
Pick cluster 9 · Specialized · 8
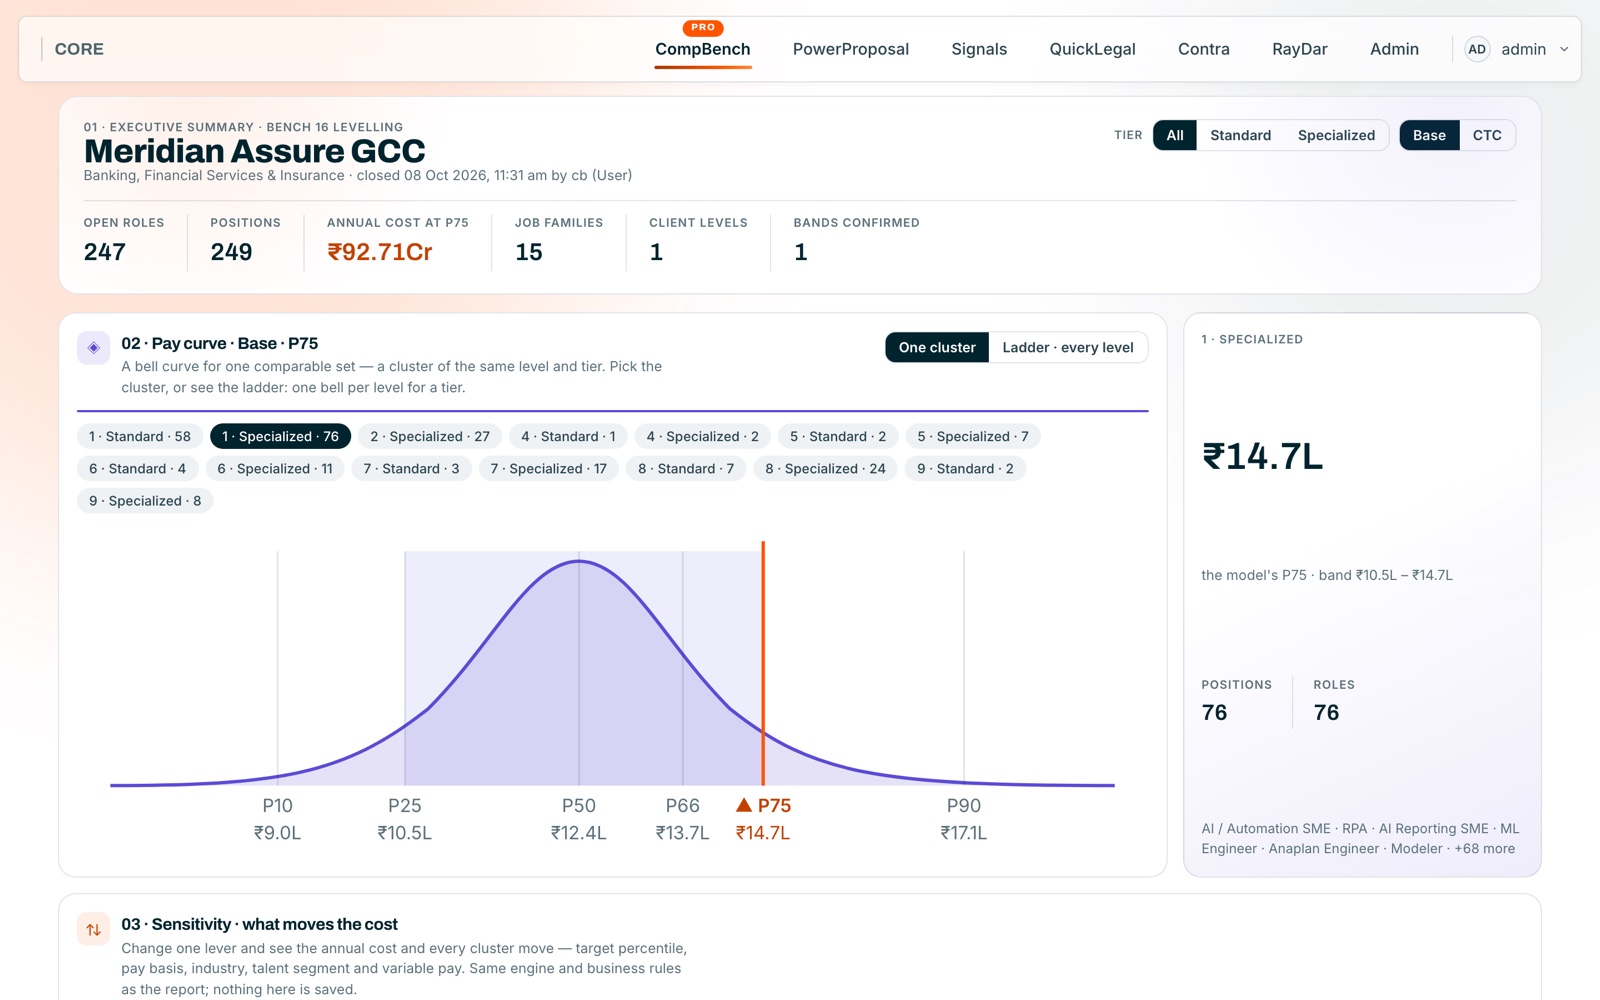tap(145, 501)
